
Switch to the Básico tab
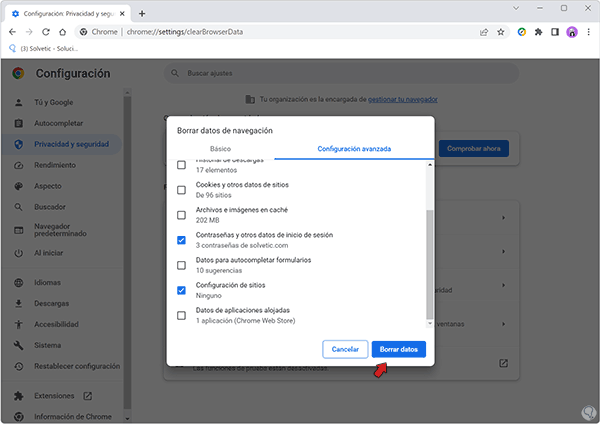tap(219, 149)
